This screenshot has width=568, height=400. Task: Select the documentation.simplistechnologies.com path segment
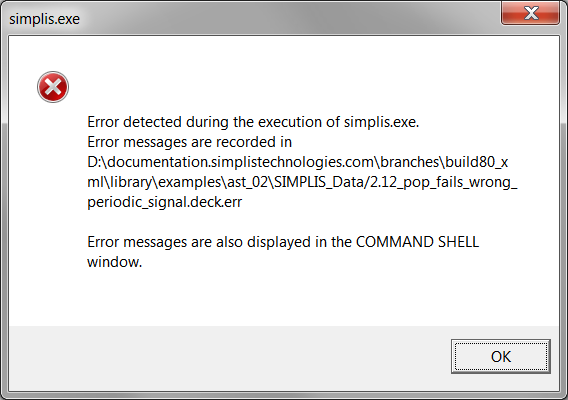click(x=241, y=162)
